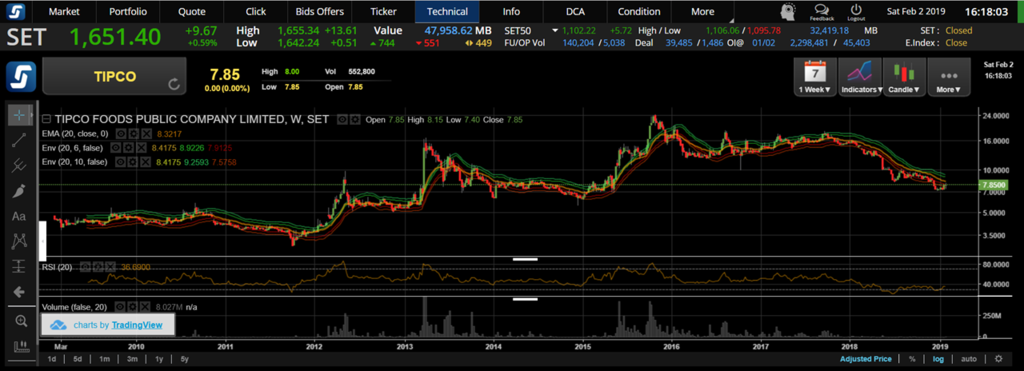Image resolution: width=1024 pixels, height=371 pixels.
Task: Toggle visibility of RSI (20) indicator
Action: coord(85,266)
